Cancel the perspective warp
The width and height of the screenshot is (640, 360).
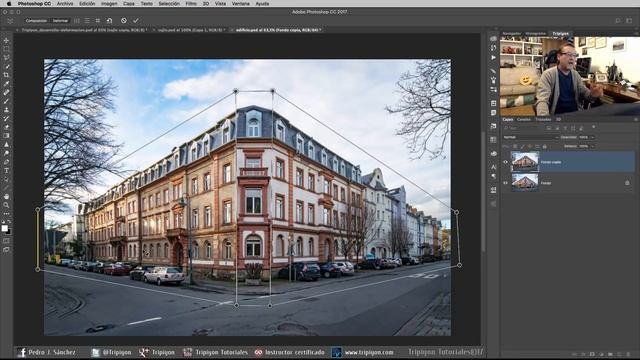pyautogui.click(x=124, y=20)
